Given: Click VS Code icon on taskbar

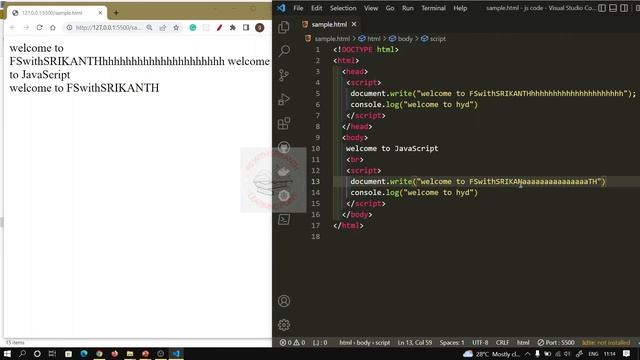Looking at the screenshot, I should [x=176, y=353].
